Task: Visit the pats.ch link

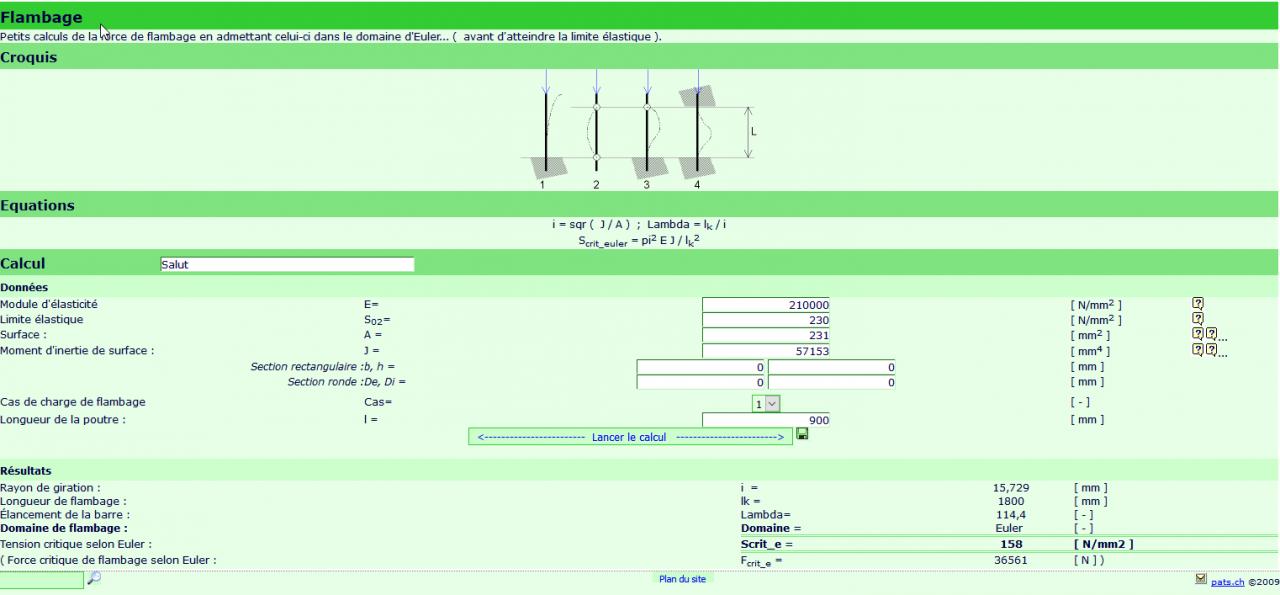Action: [x=1228, y=581]
